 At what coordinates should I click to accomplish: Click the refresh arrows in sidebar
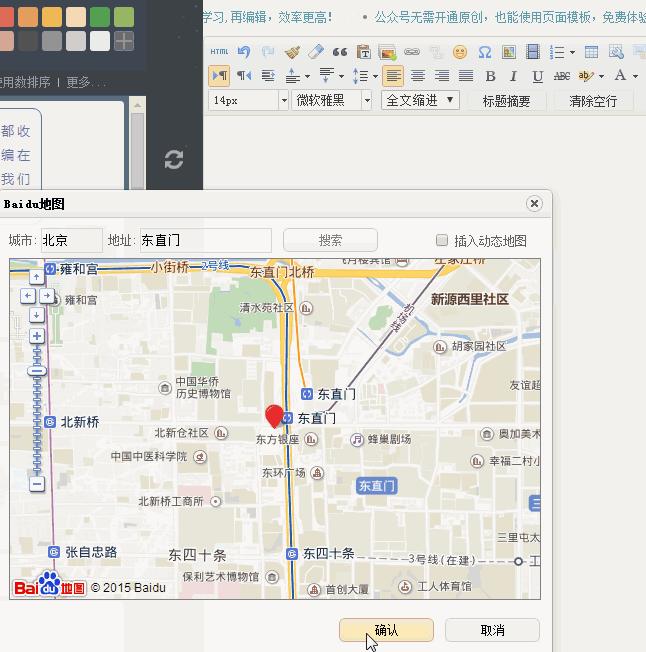point(174,159)
